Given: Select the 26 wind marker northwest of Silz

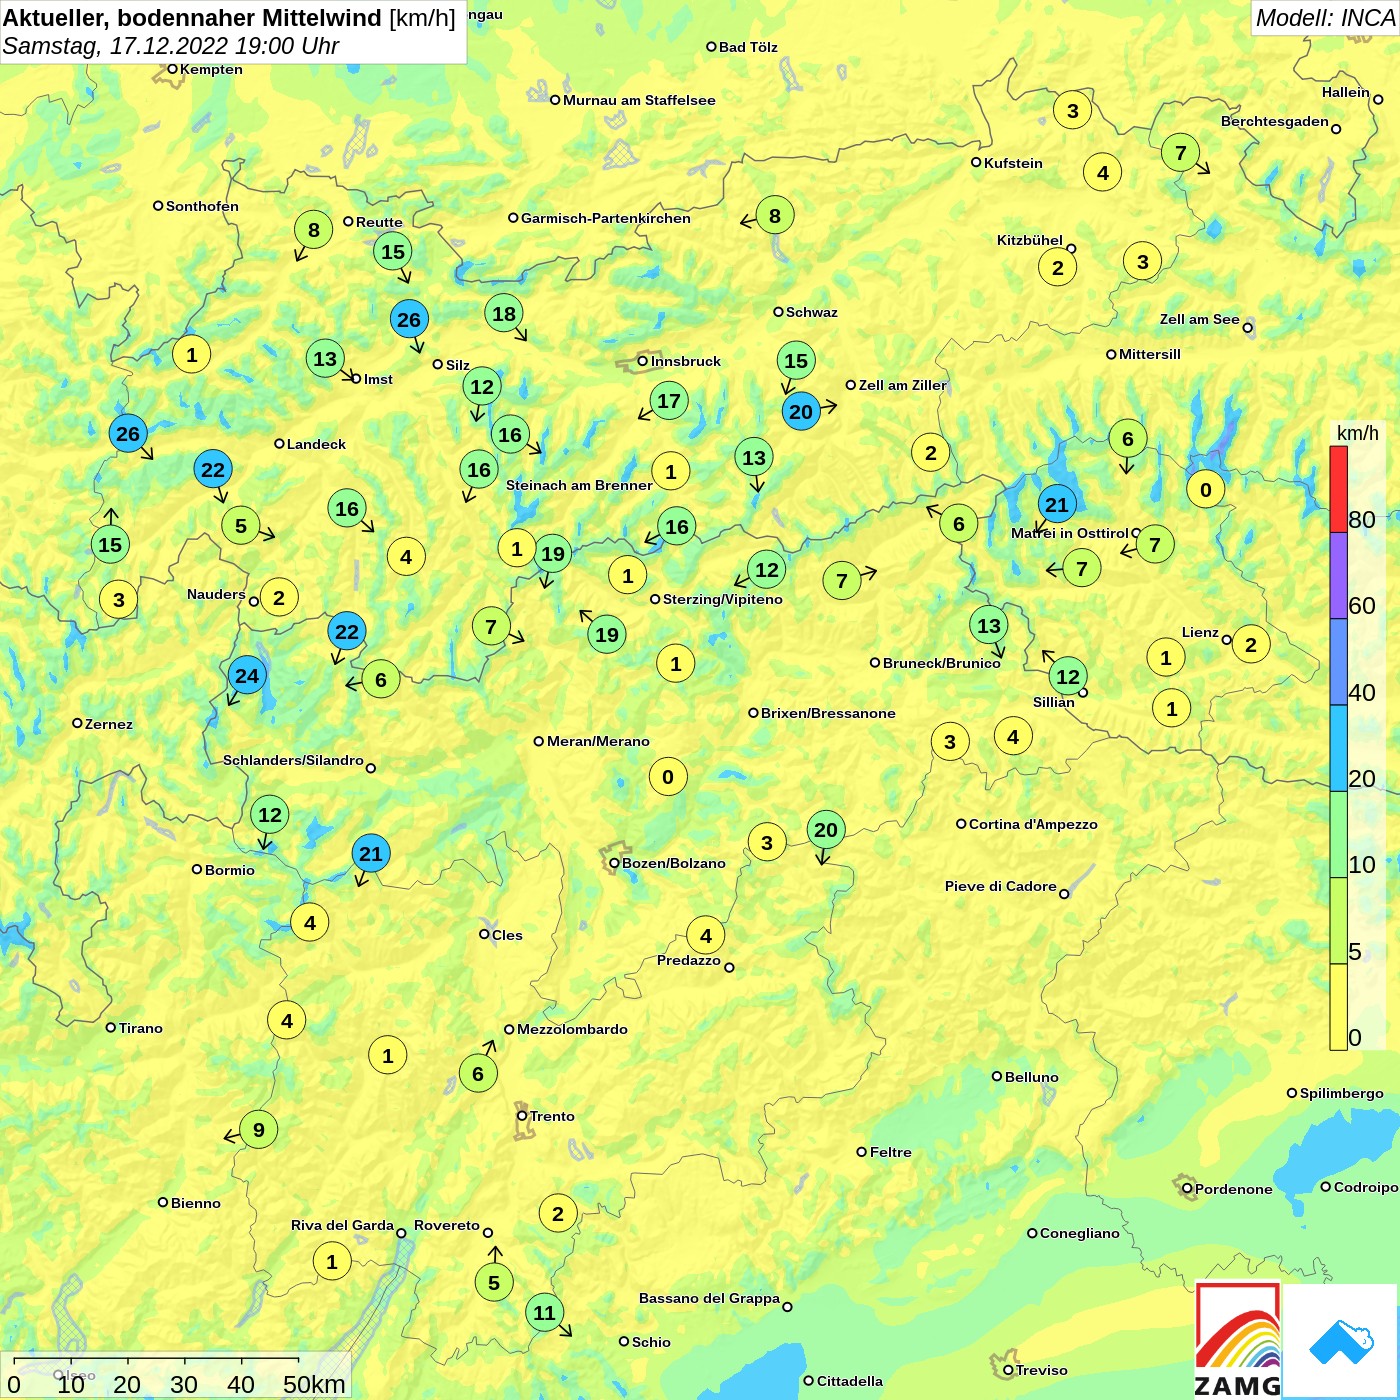Looking at the screenshot, I should 409,320.
